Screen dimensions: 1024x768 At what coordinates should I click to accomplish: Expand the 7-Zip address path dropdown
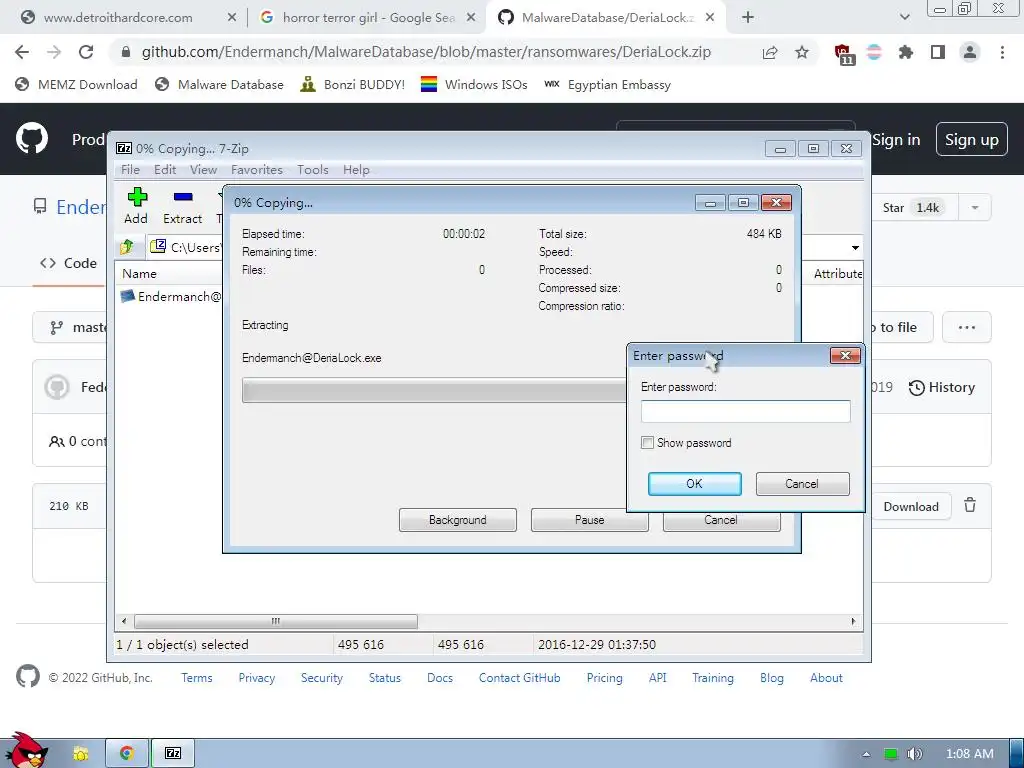[855, 248]
